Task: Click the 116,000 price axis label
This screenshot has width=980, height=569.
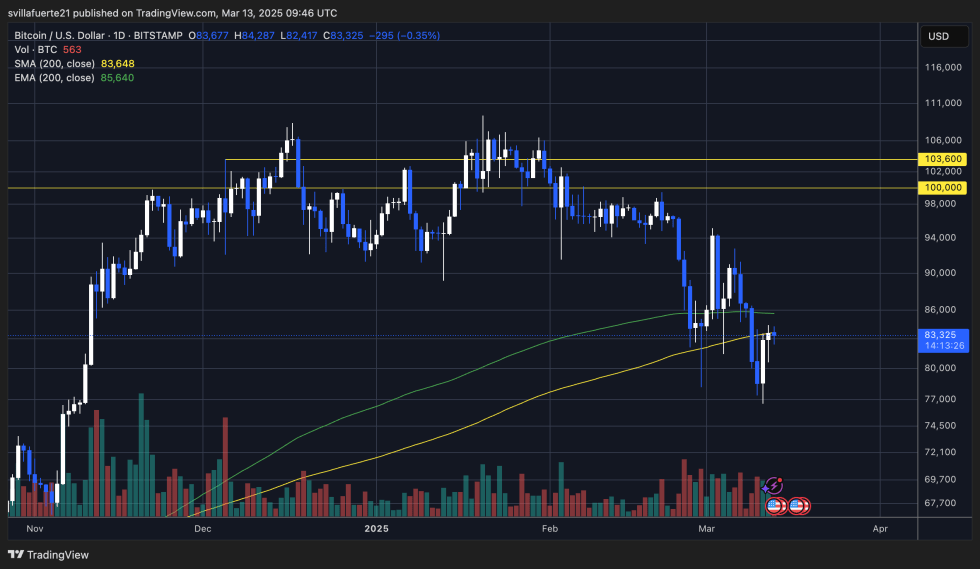Action: pos(944,67)
